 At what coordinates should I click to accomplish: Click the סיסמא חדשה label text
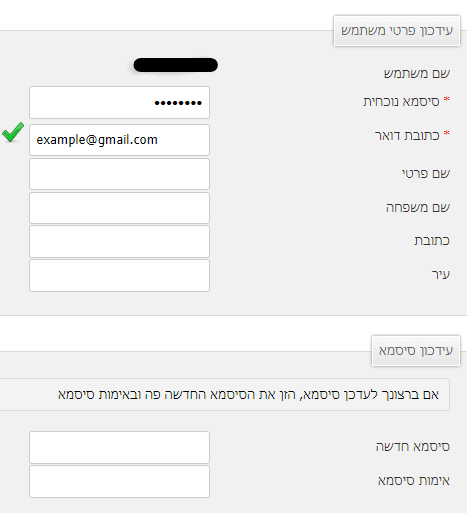click(x=413, y=447)
